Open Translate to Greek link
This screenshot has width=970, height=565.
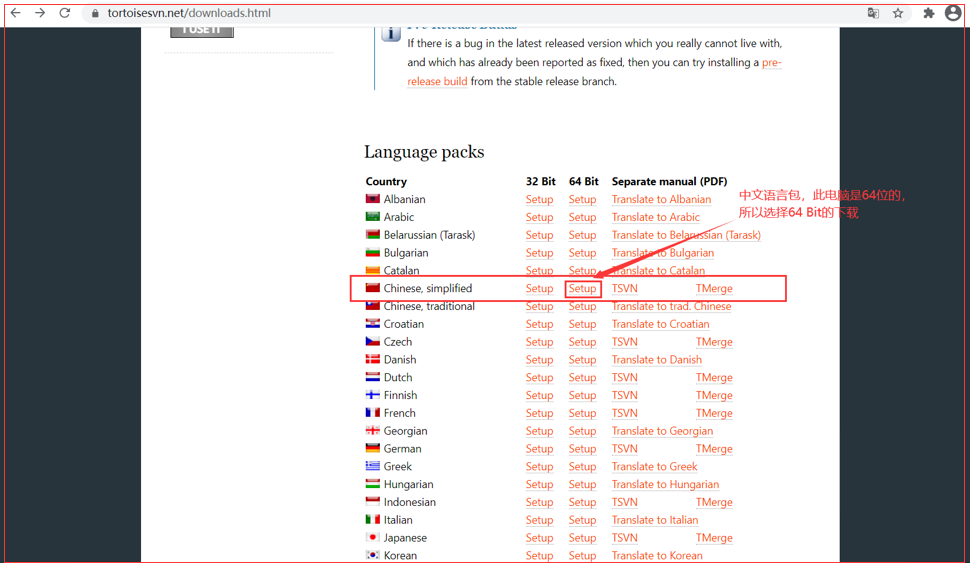click(655, 467)
